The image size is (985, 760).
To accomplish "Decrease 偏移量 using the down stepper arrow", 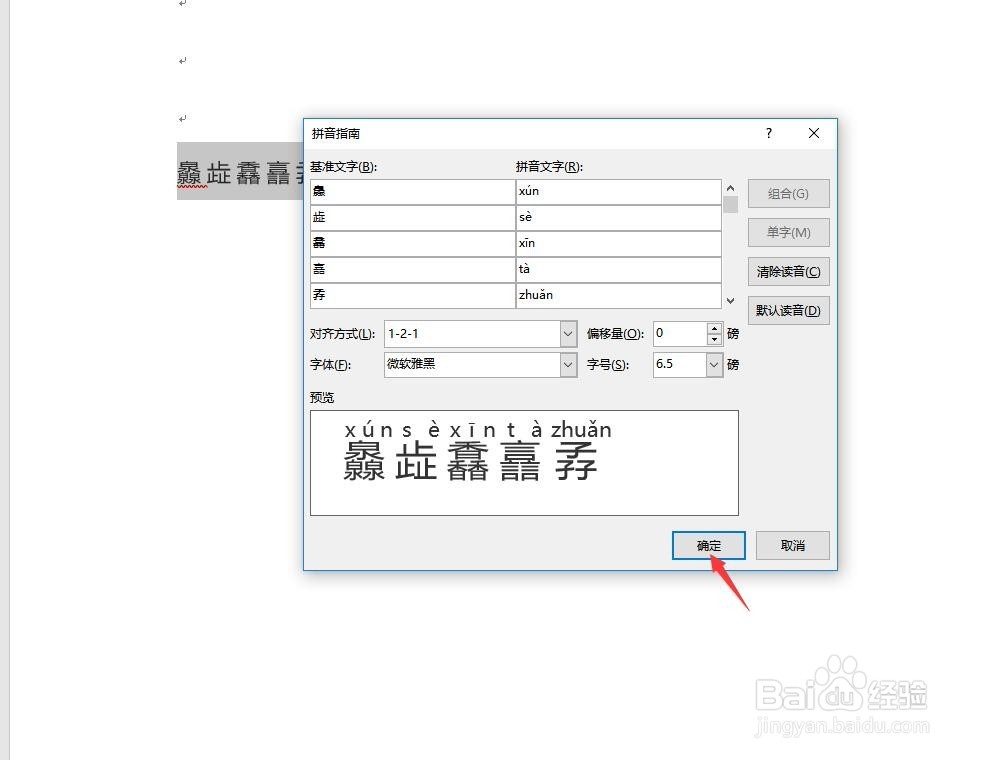I will (715, 339).
